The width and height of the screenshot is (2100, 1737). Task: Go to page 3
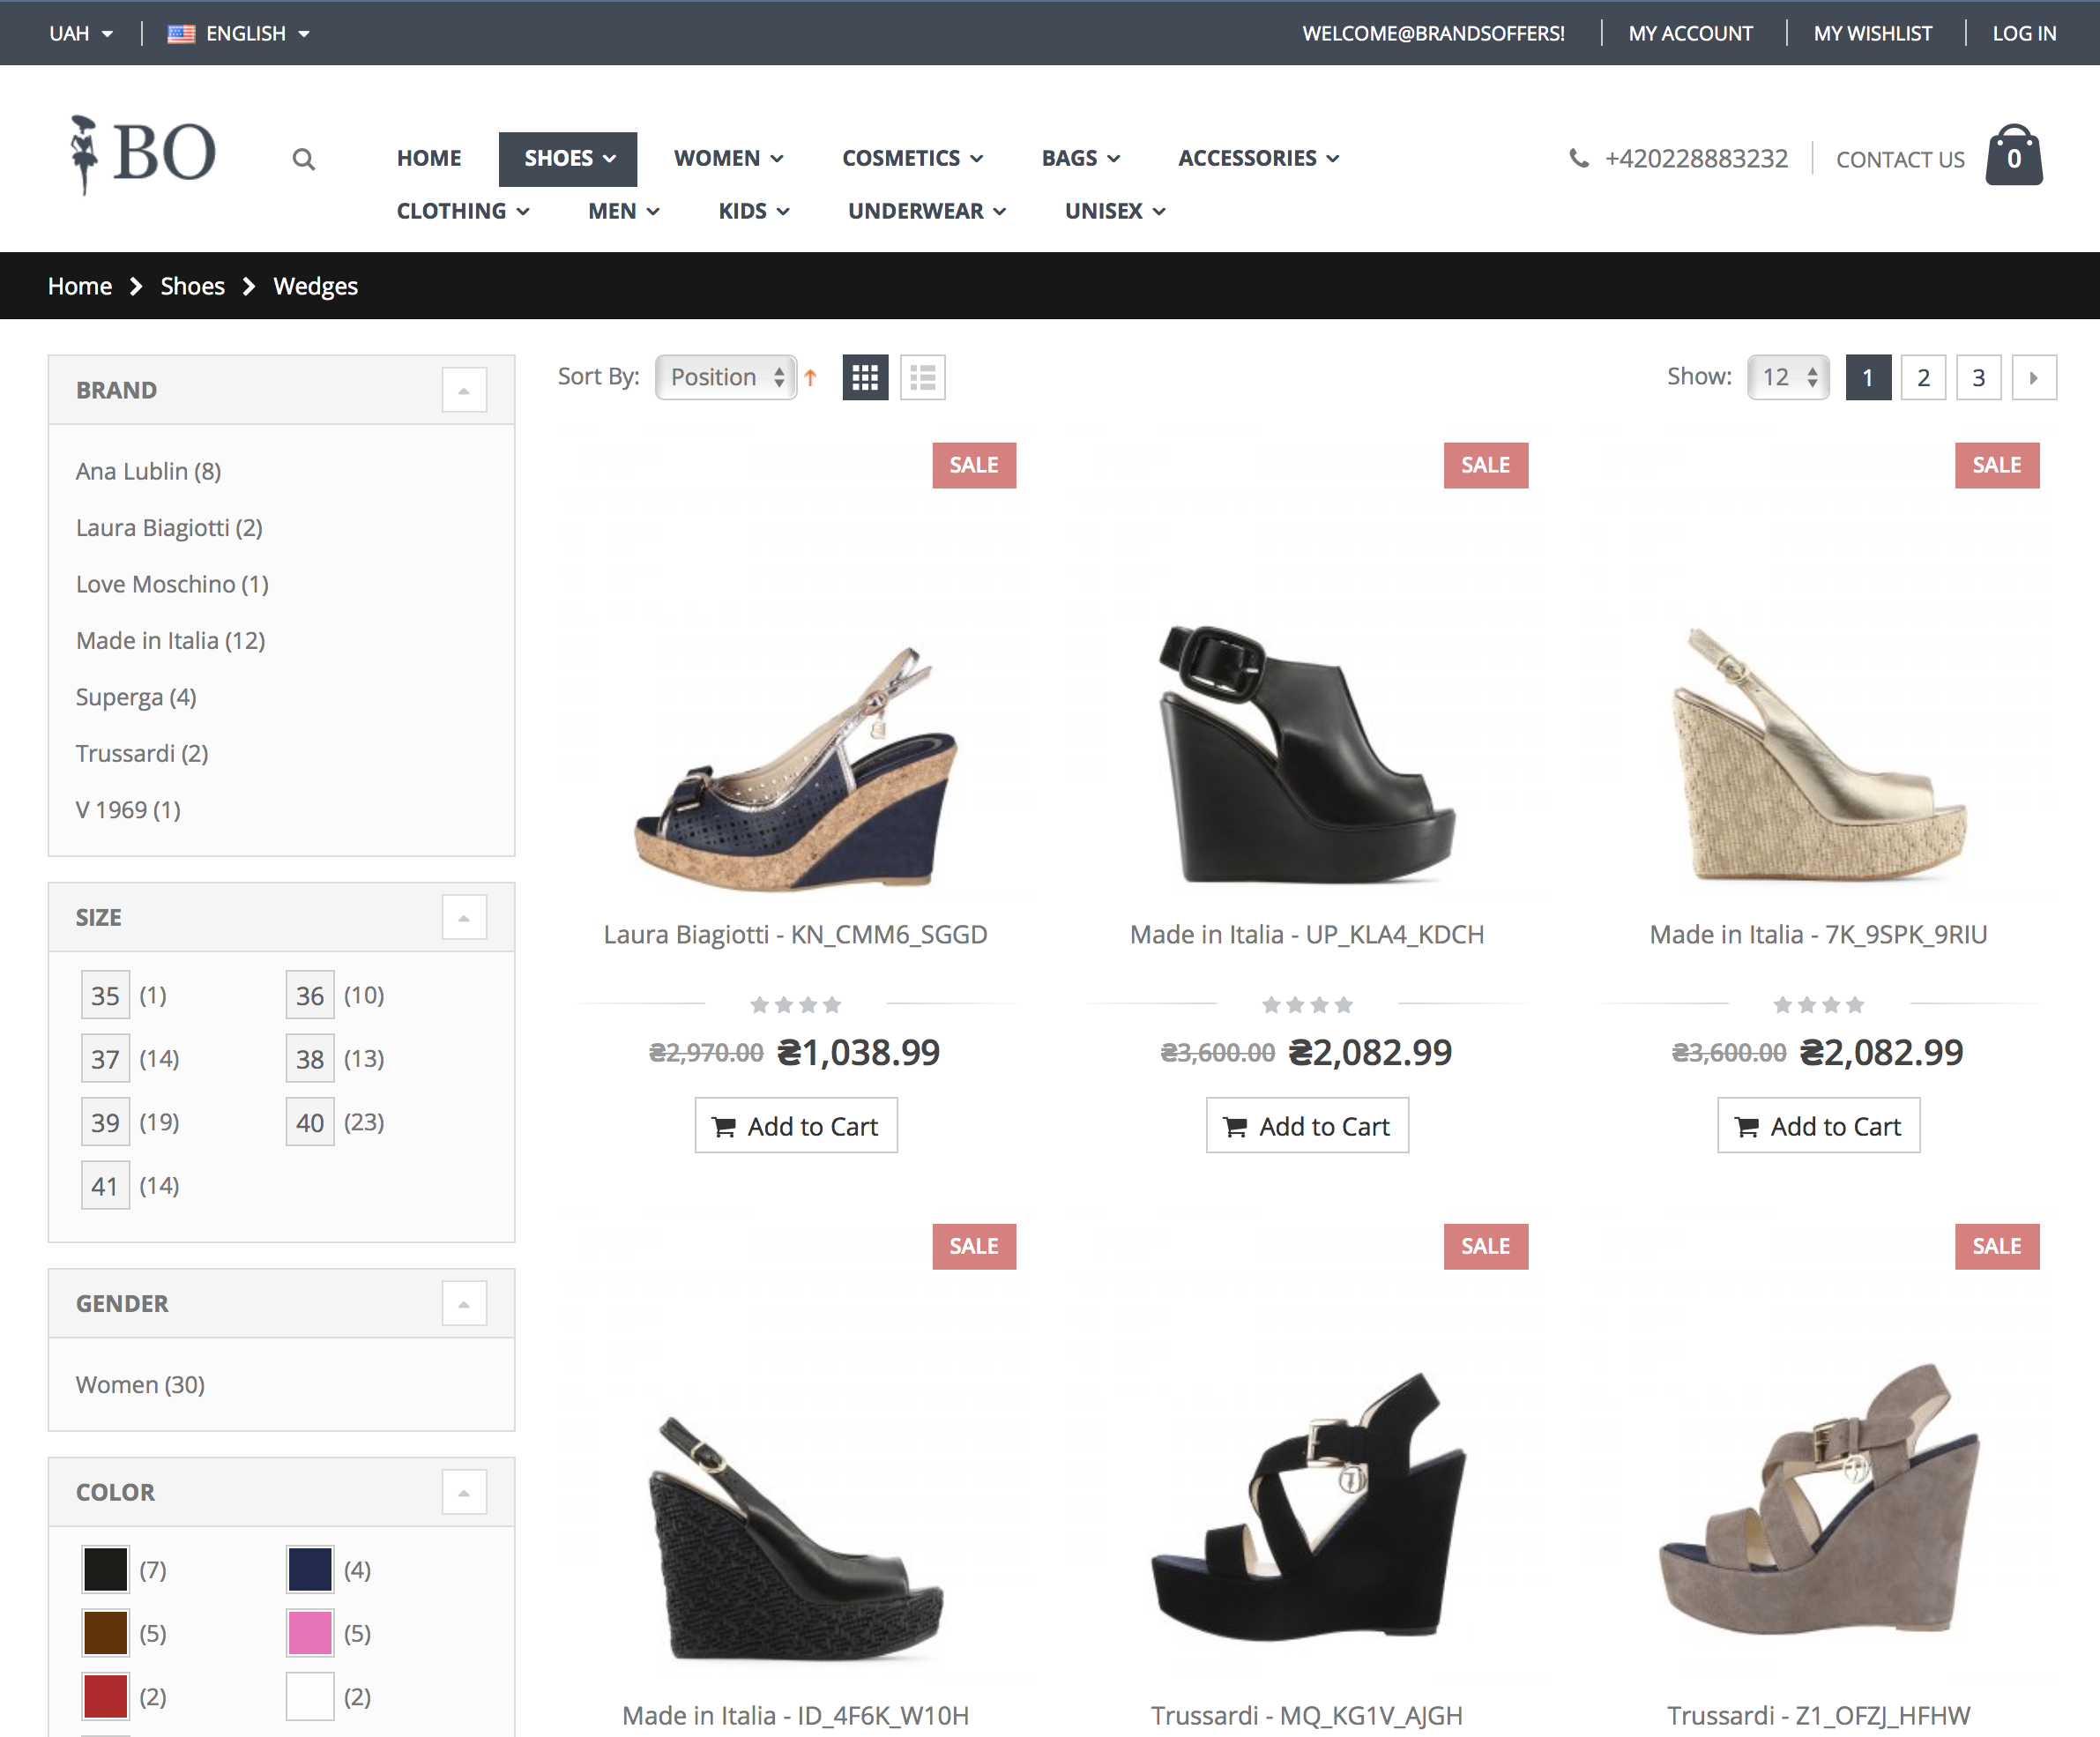tap(1978, 378)
